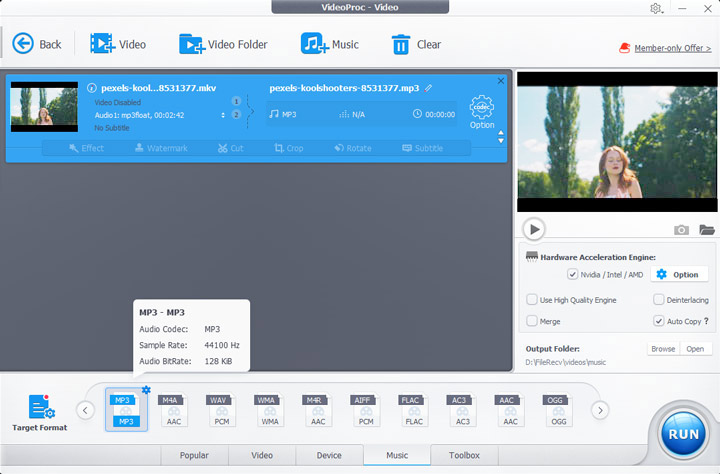Play the preview video

pyautogui.click(x=534, y=229)
